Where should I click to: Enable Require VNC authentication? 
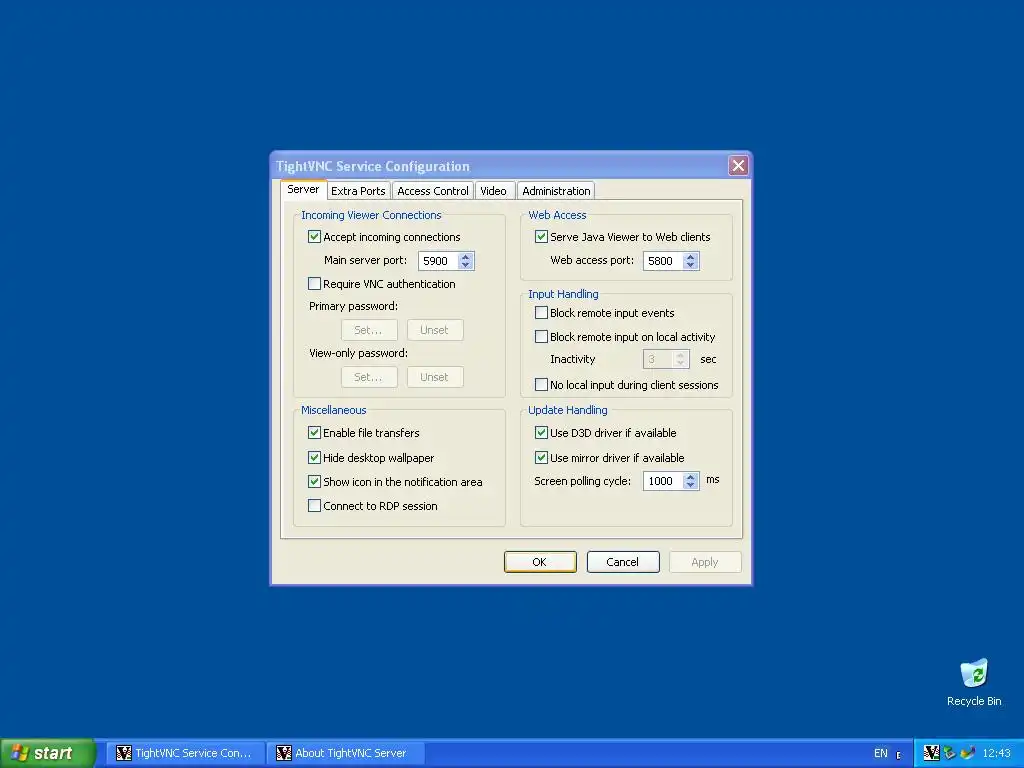click(314, 283)
